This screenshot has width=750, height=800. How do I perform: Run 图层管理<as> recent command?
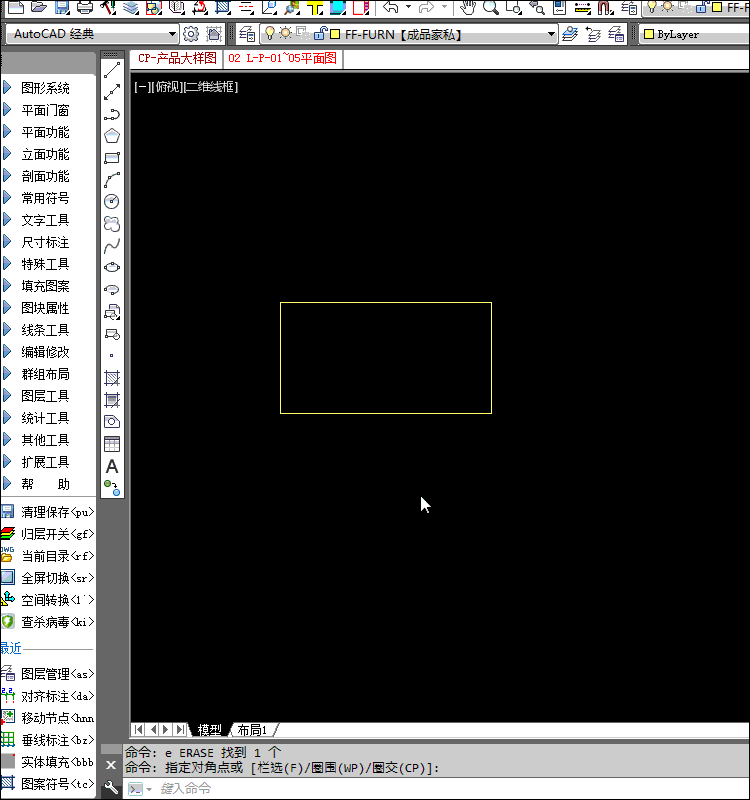pos(48,674)
